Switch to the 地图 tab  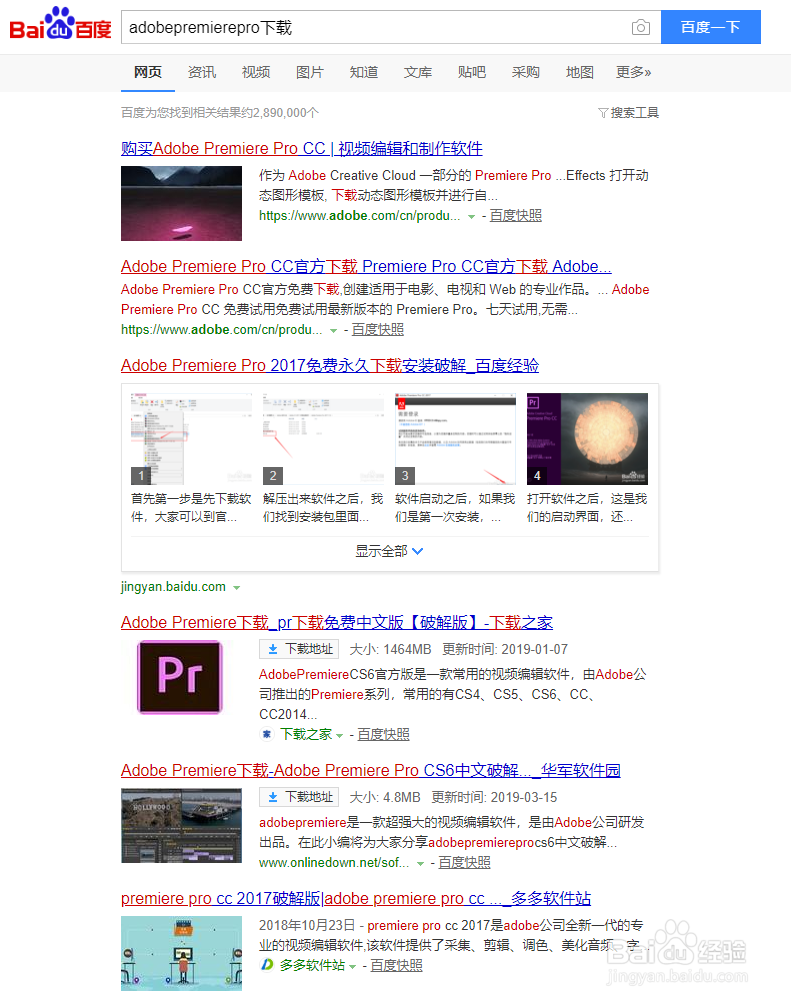tap(580, 72)
